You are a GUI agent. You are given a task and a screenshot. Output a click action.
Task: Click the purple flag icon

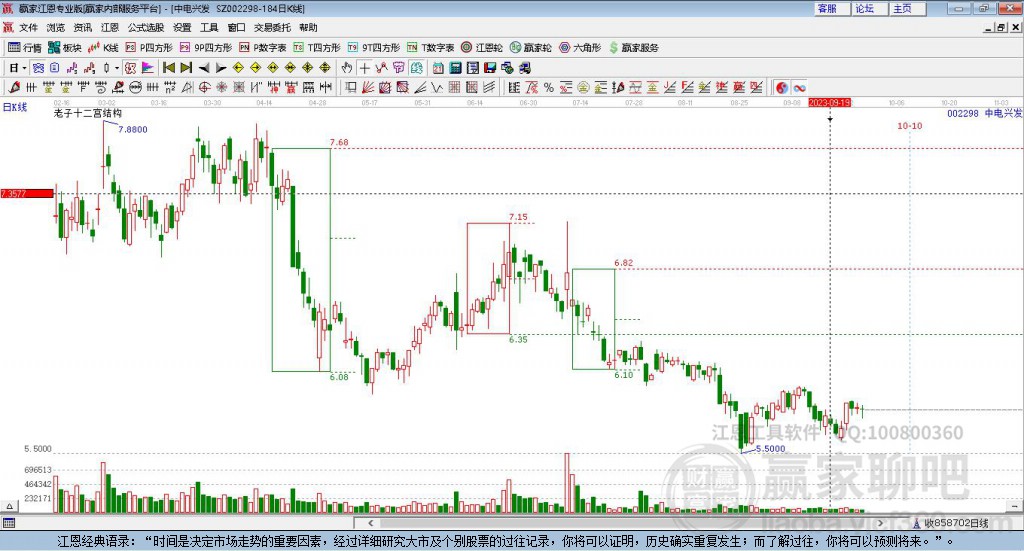click(x=148, y=68)
